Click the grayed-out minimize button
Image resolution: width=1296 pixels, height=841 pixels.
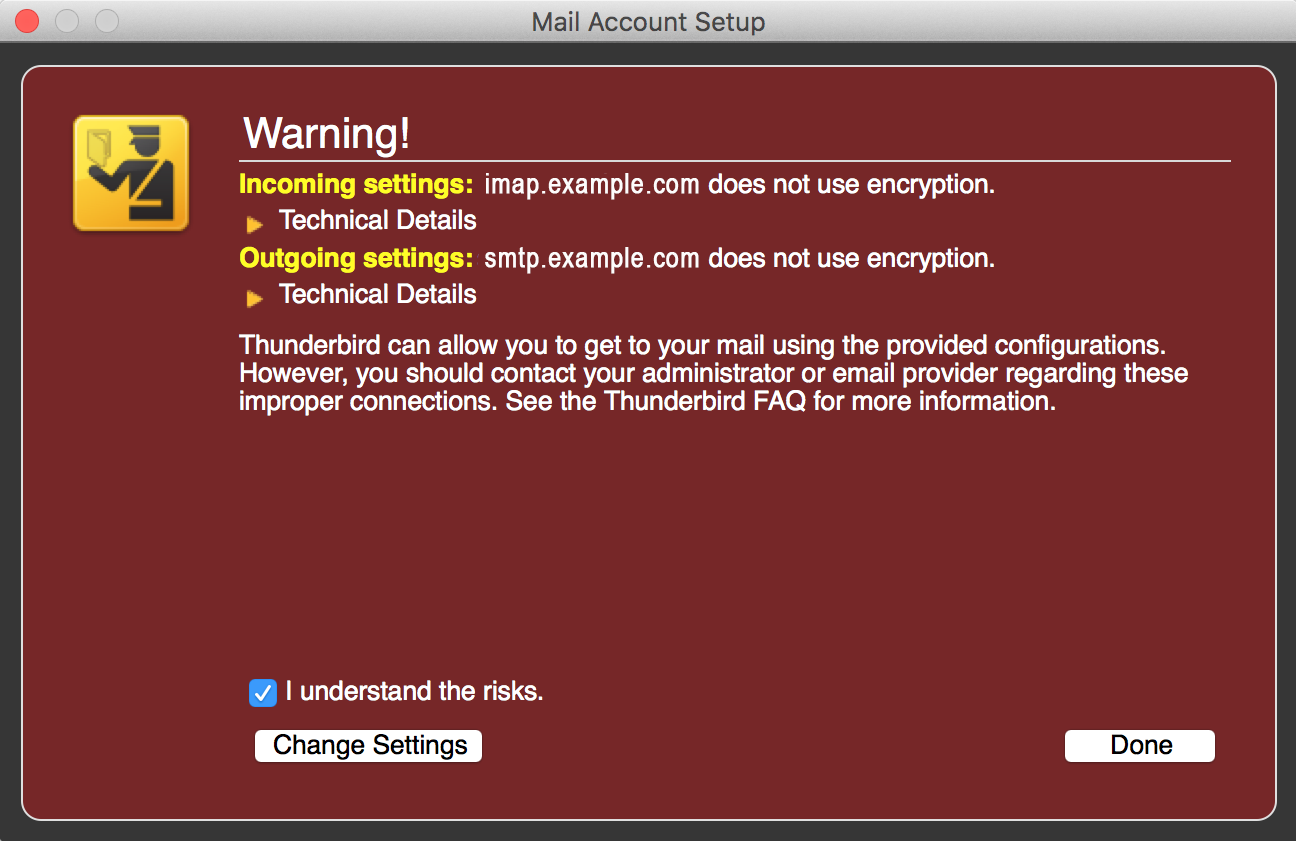[66, 20]
